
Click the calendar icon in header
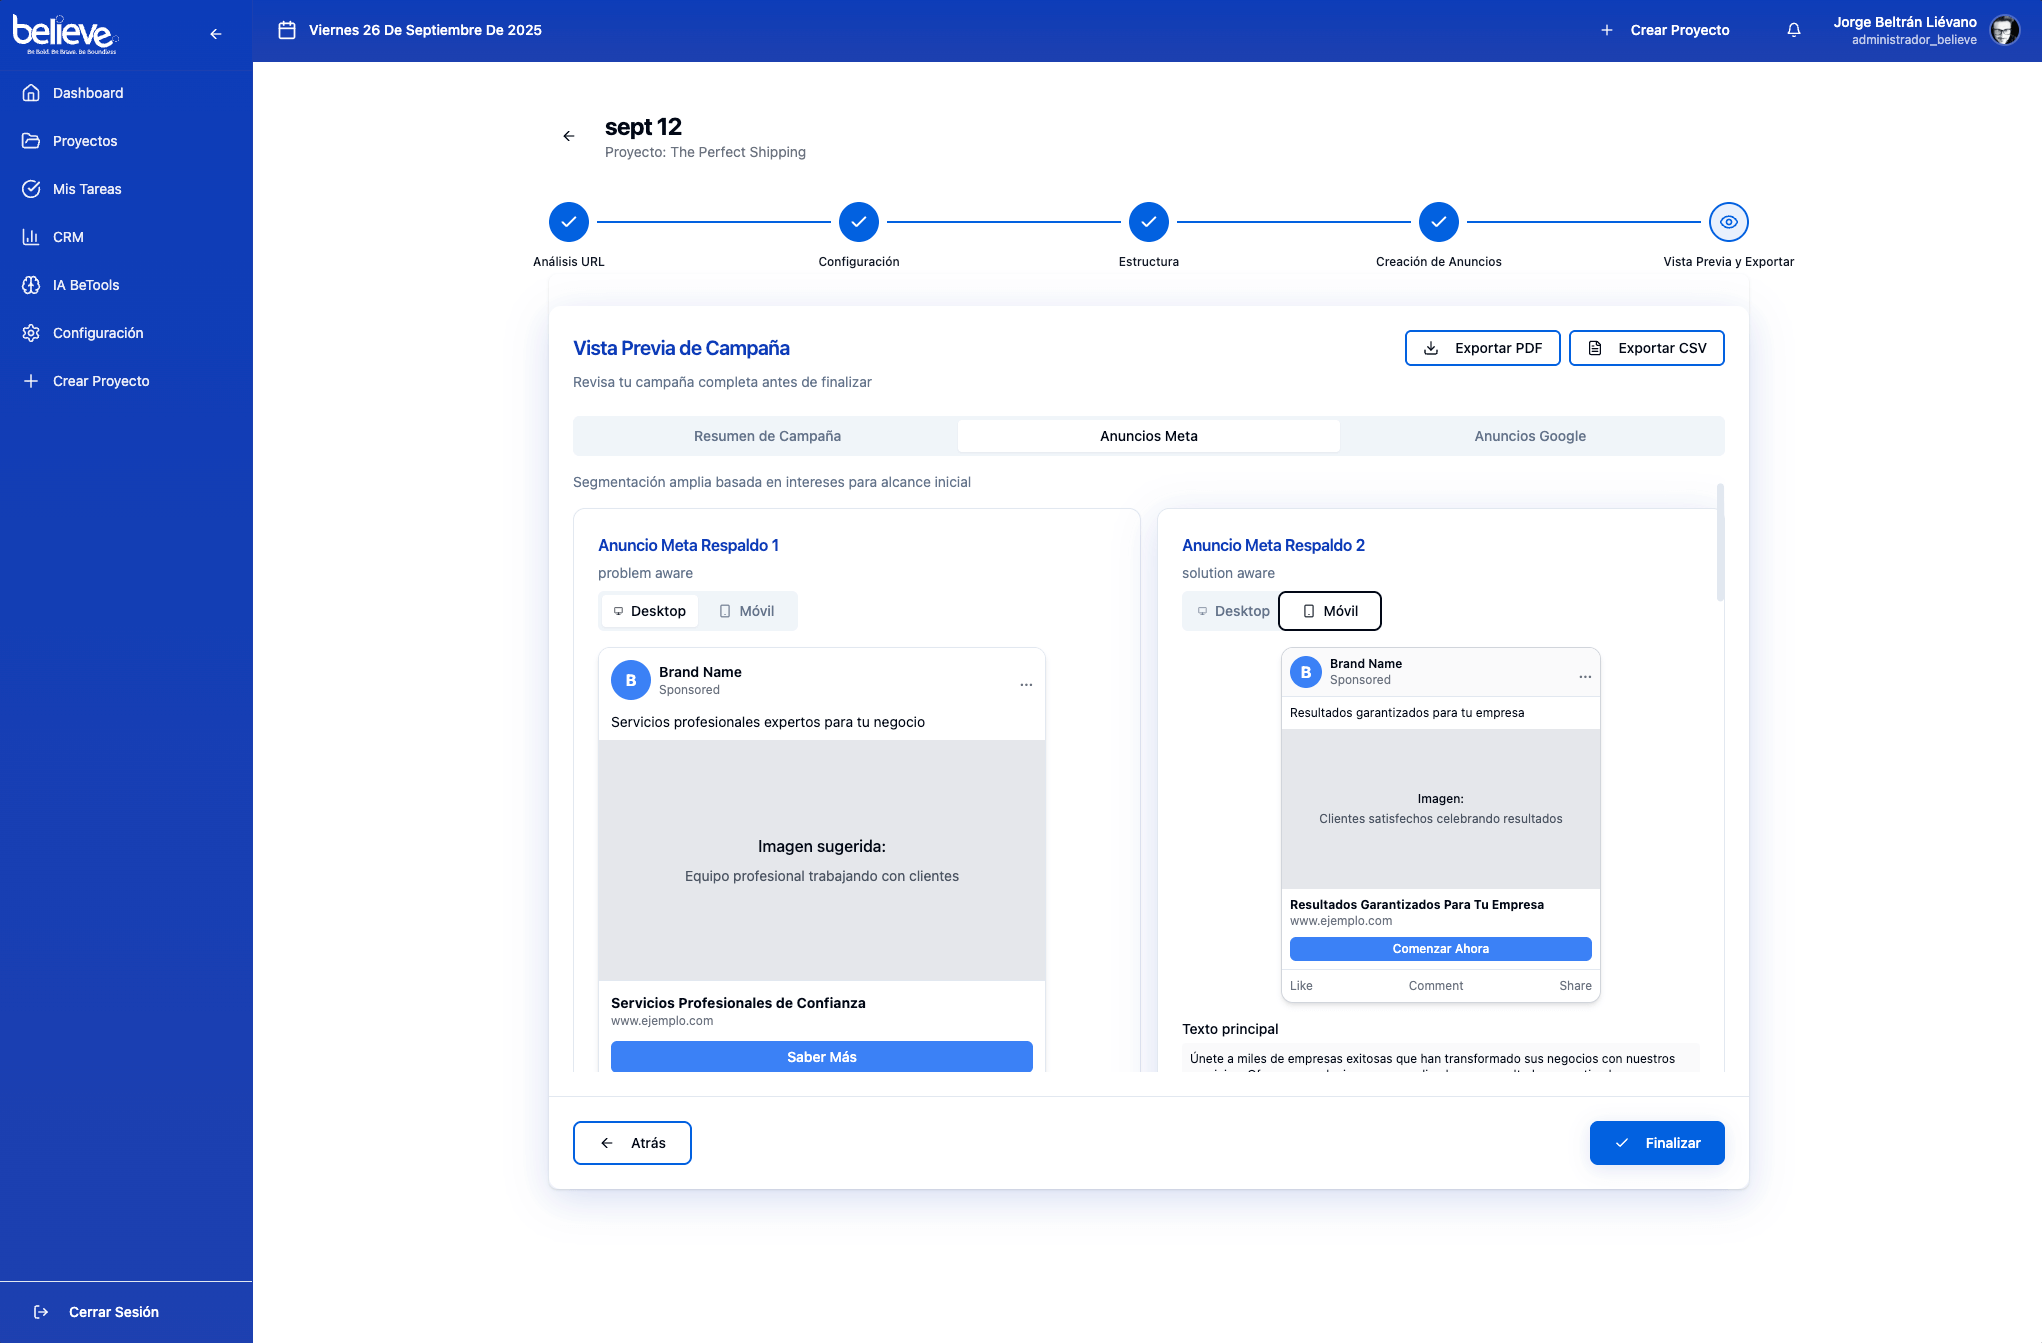click(x=287, y=30)
